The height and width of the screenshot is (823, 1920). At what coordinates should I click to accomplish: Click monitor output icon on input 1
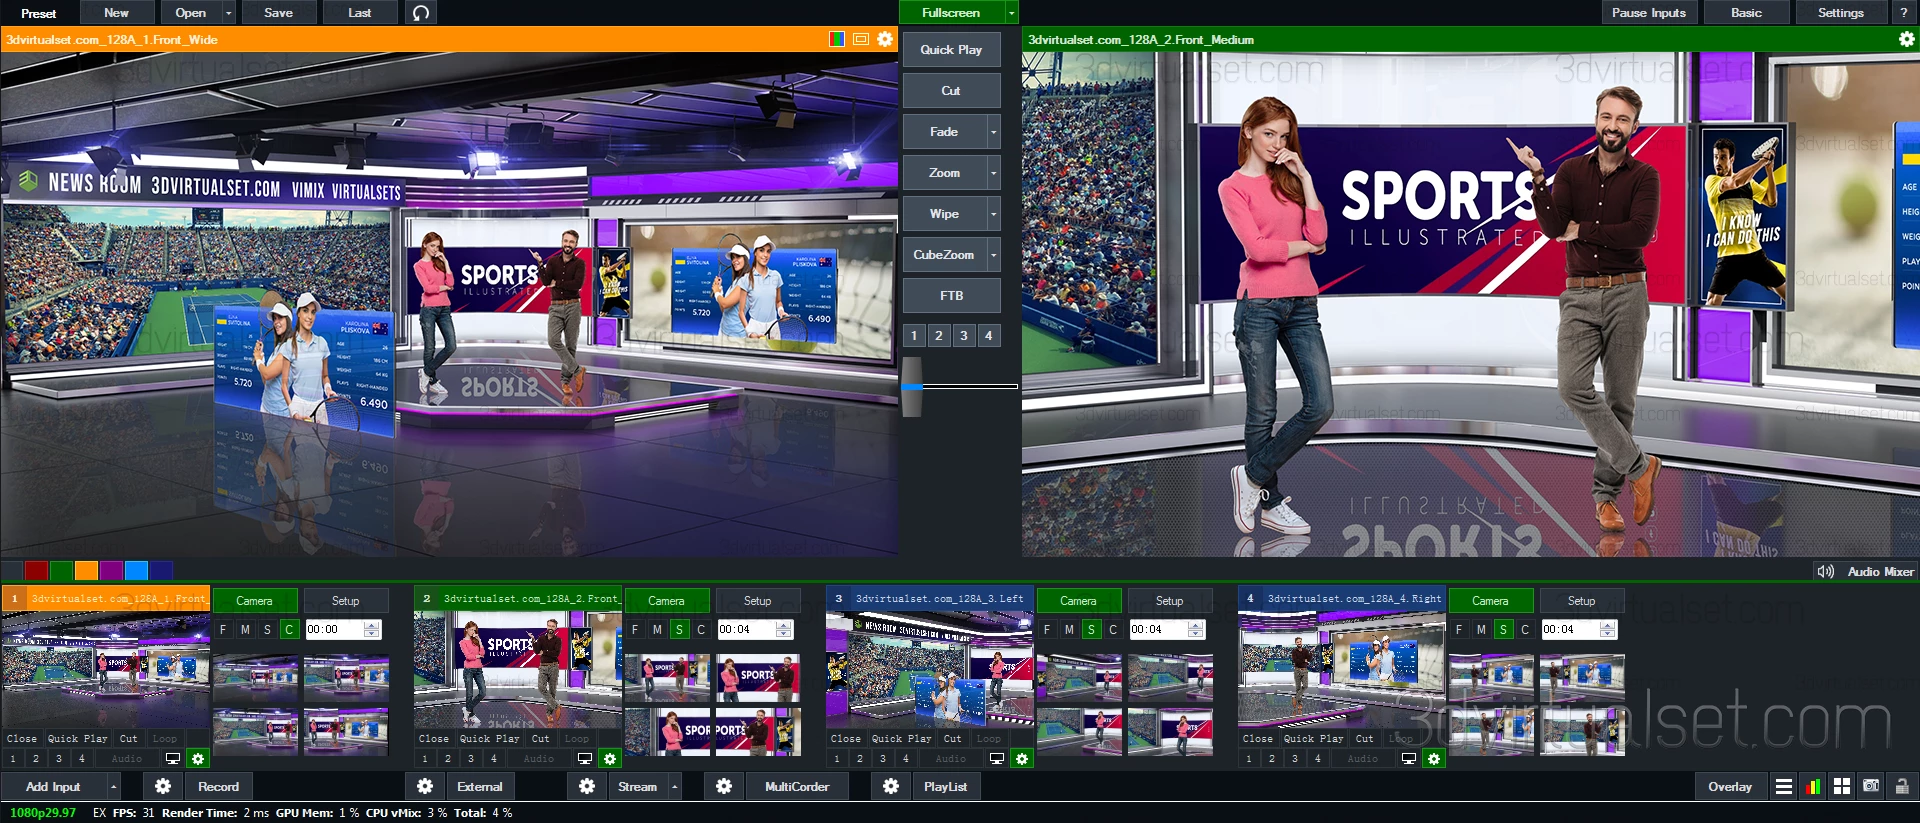coord(173,759)
